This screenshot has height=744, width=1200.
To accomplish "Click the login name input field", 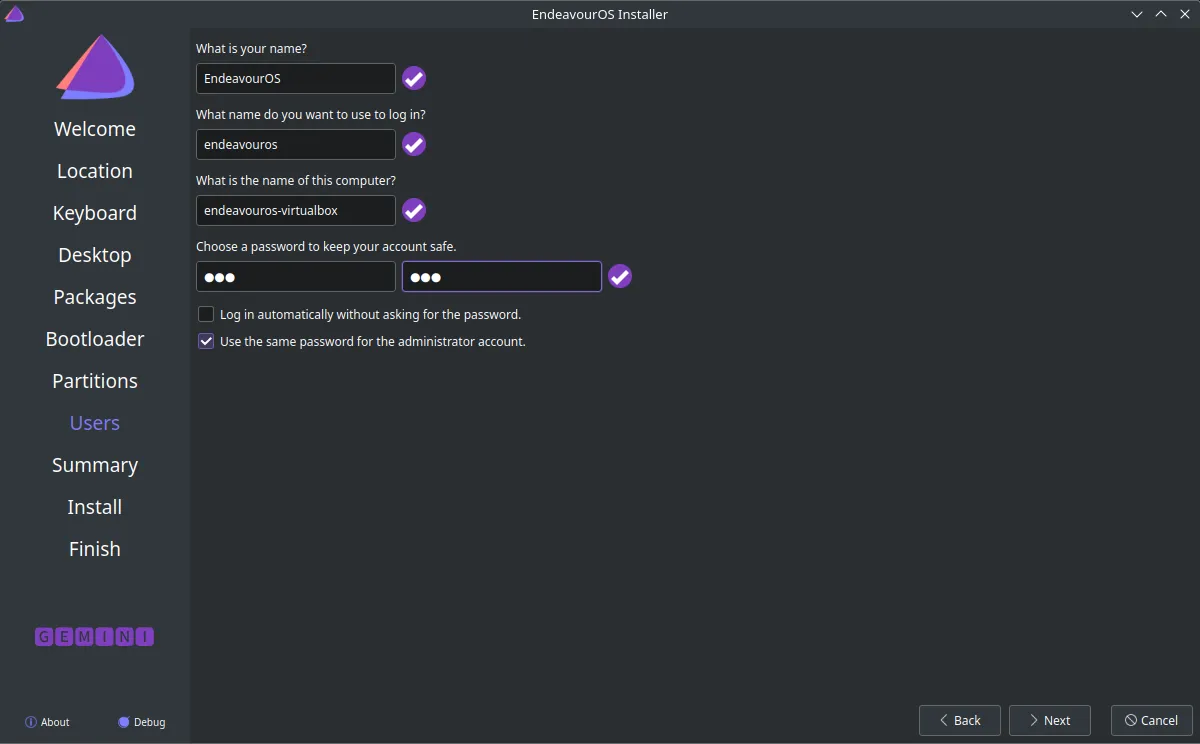I will 296,144.
